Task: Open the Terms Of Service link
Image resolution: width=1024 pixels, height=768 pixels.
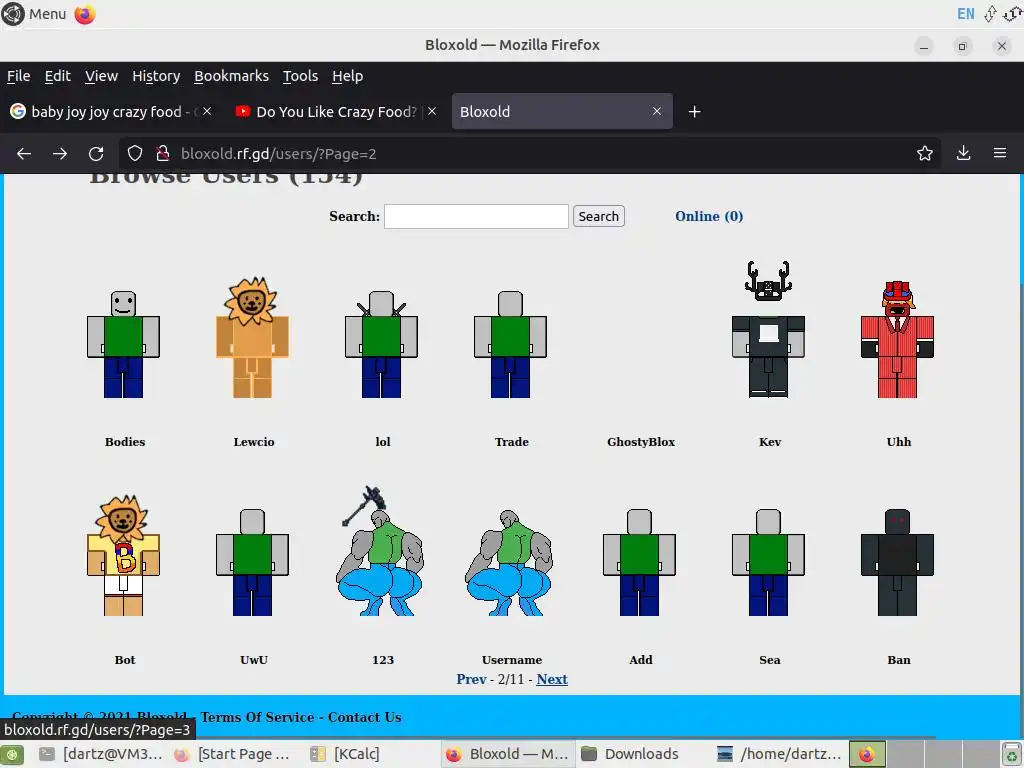Action: (x=257, y=717)
